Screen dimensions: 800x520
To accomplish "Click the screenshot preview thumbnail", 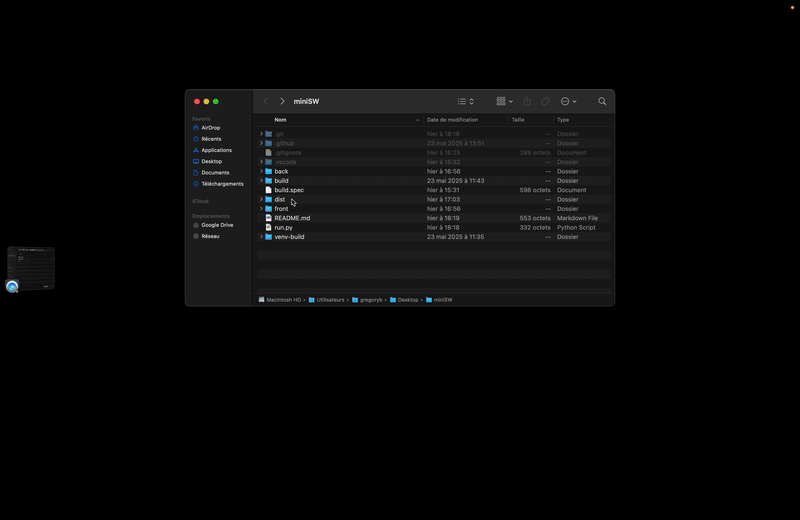I will tap(31, 268).
